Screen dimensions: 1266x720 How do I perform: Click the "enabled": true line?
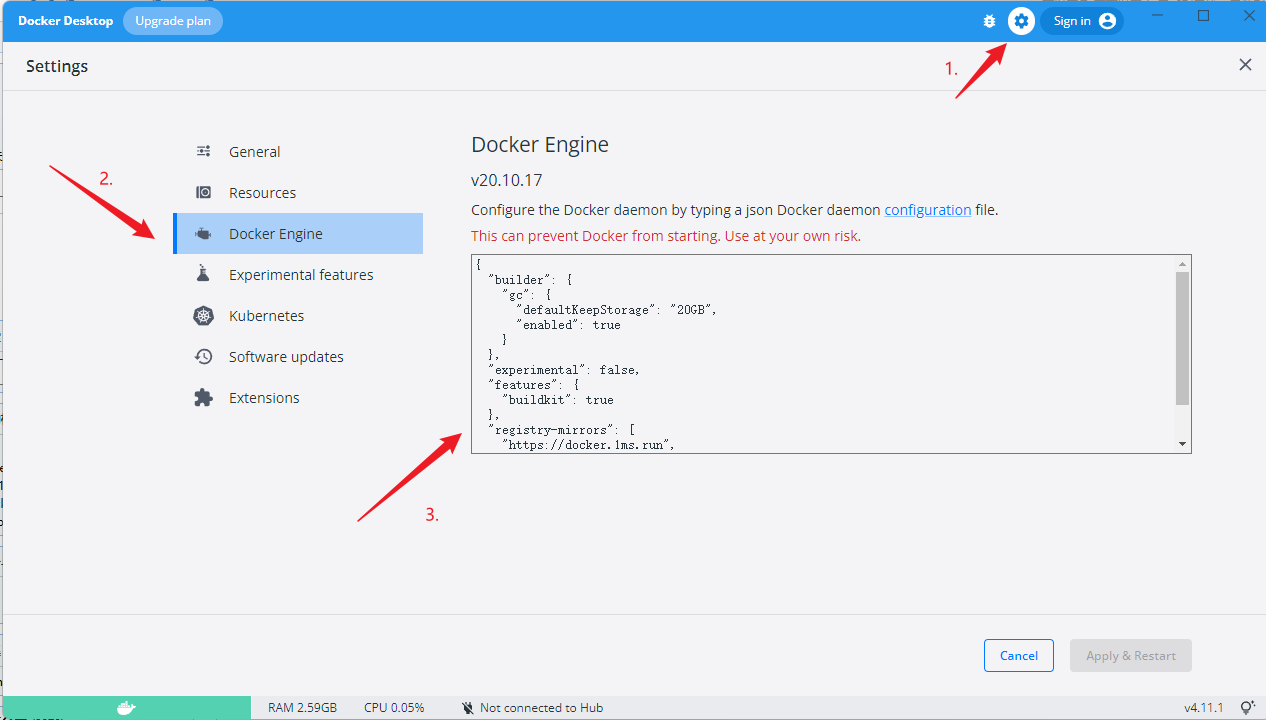tap(568, 325)
